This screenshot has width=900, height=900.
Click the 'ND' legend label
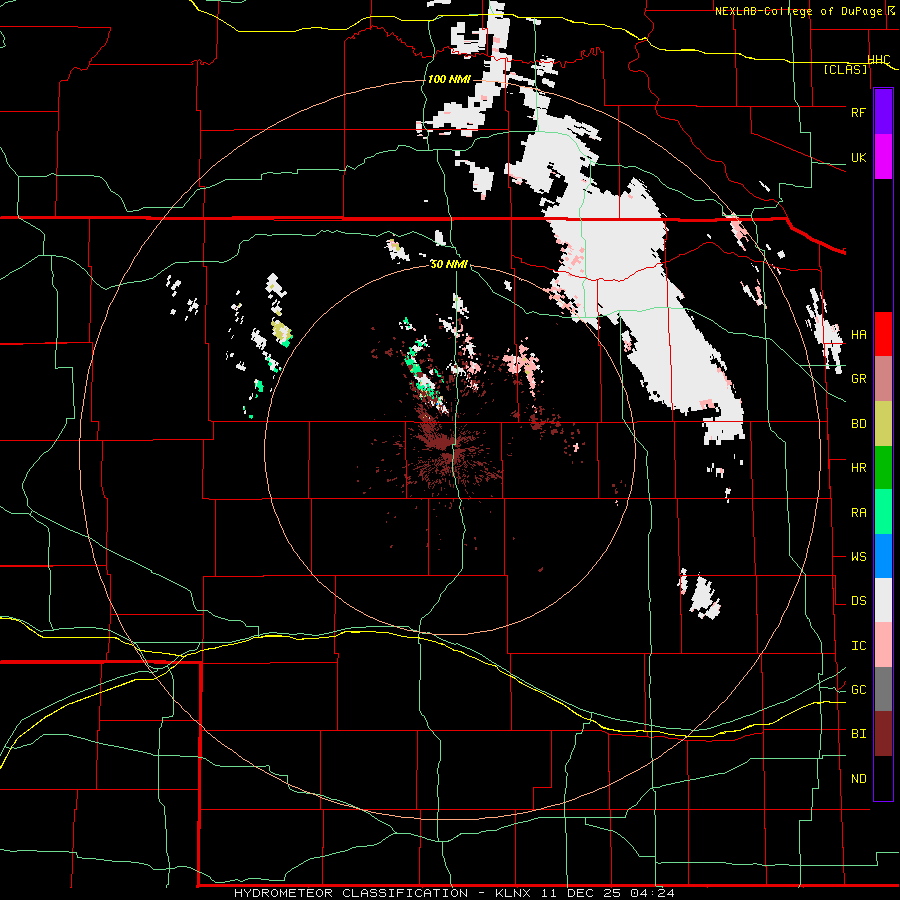click(858, 779)
